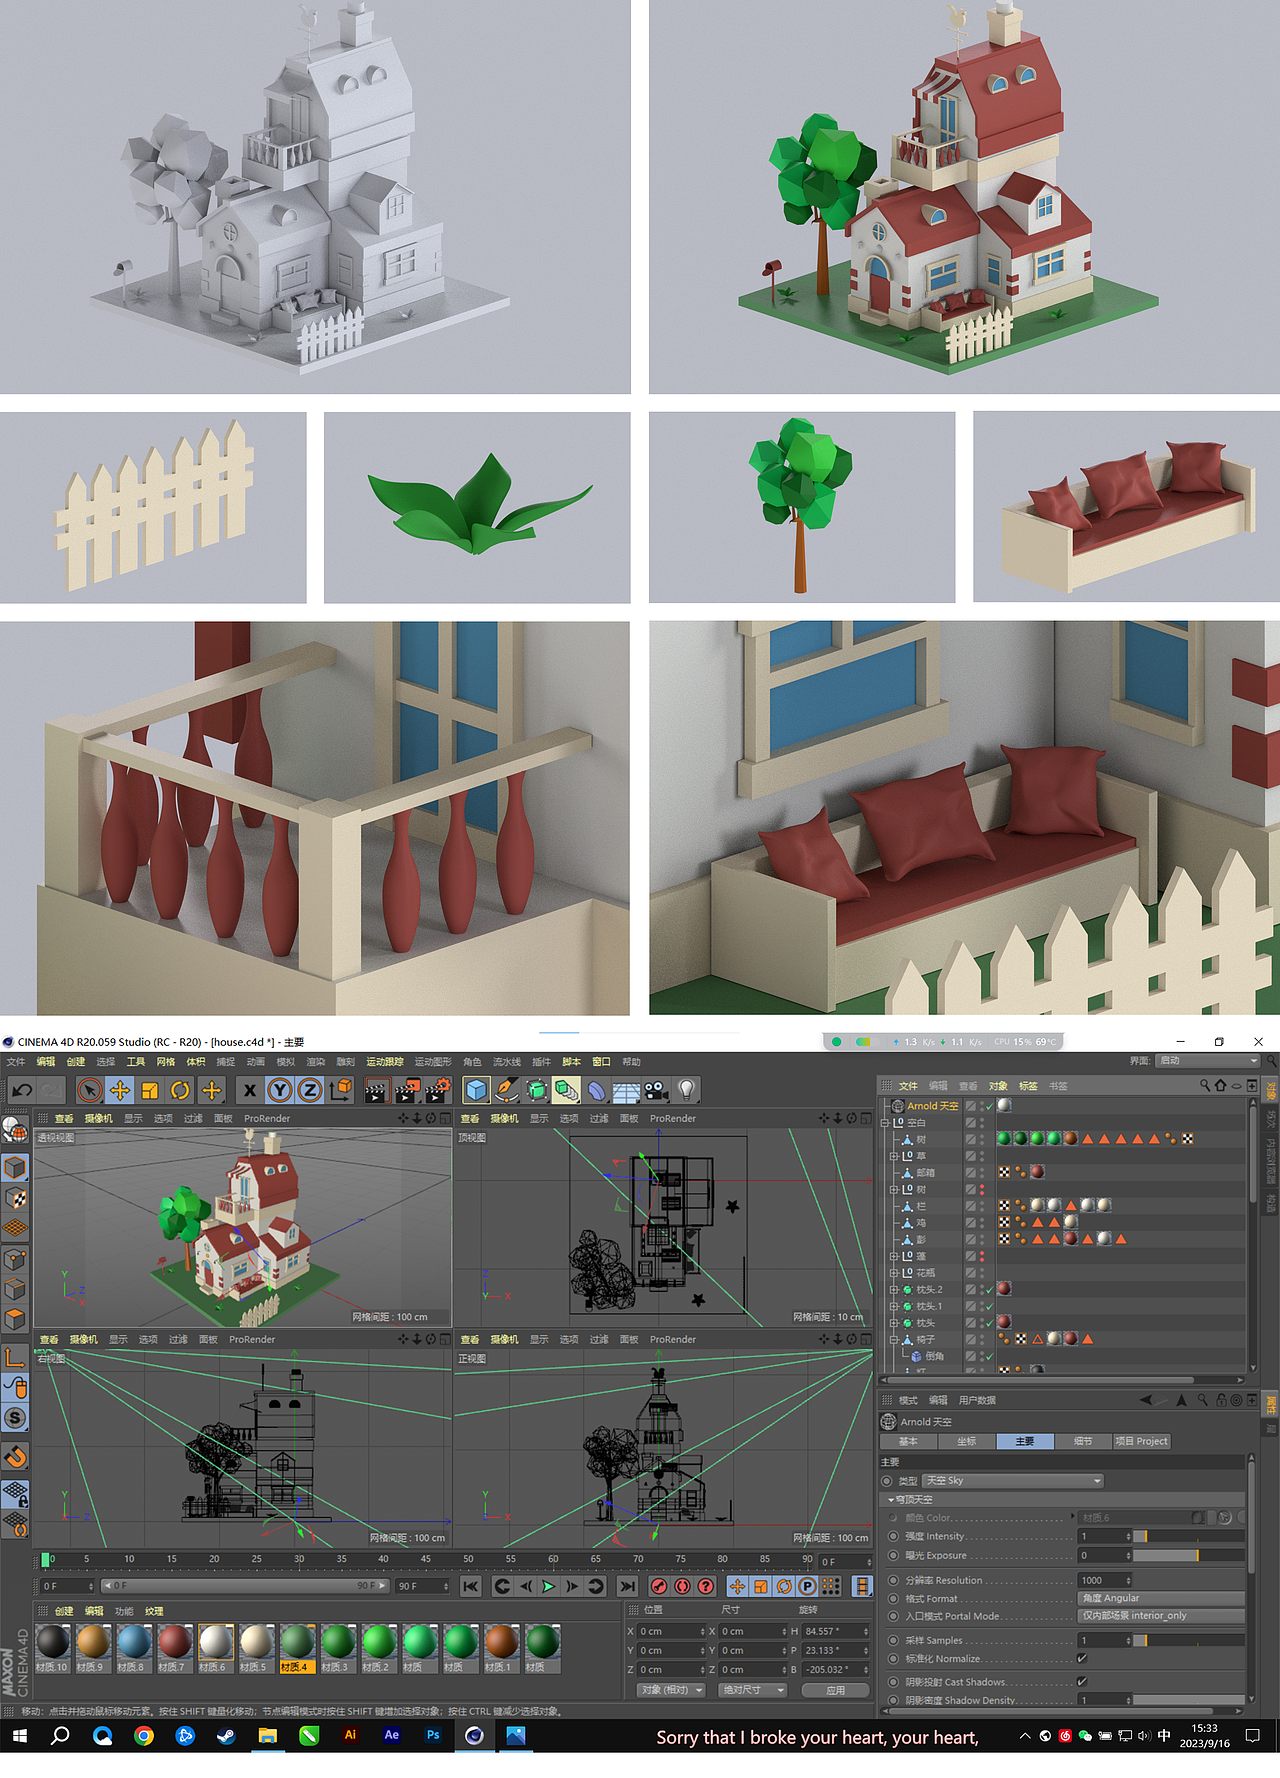
Task: Click the Undo arrow icon
Action: [x=22, y=1090]
